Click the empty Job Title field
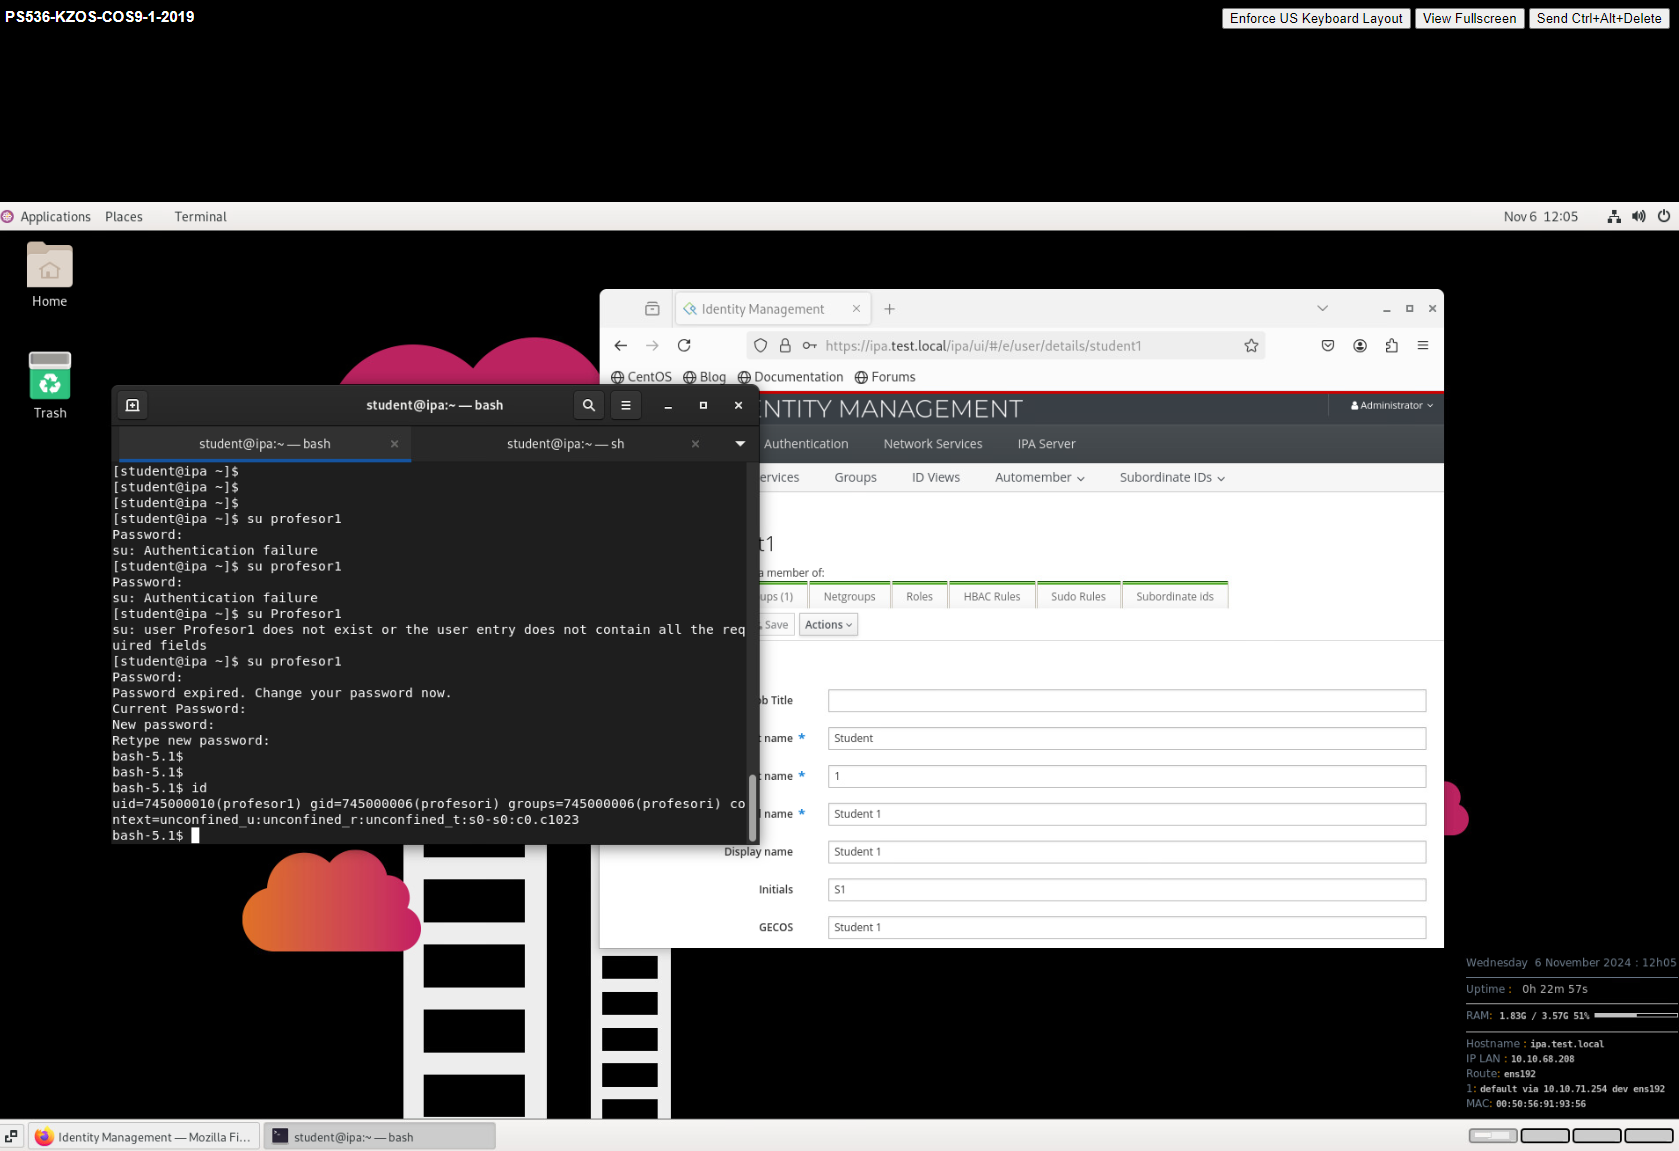Image resolution: width=1679 pixels, height=1151 pixels. [1127, 700]
